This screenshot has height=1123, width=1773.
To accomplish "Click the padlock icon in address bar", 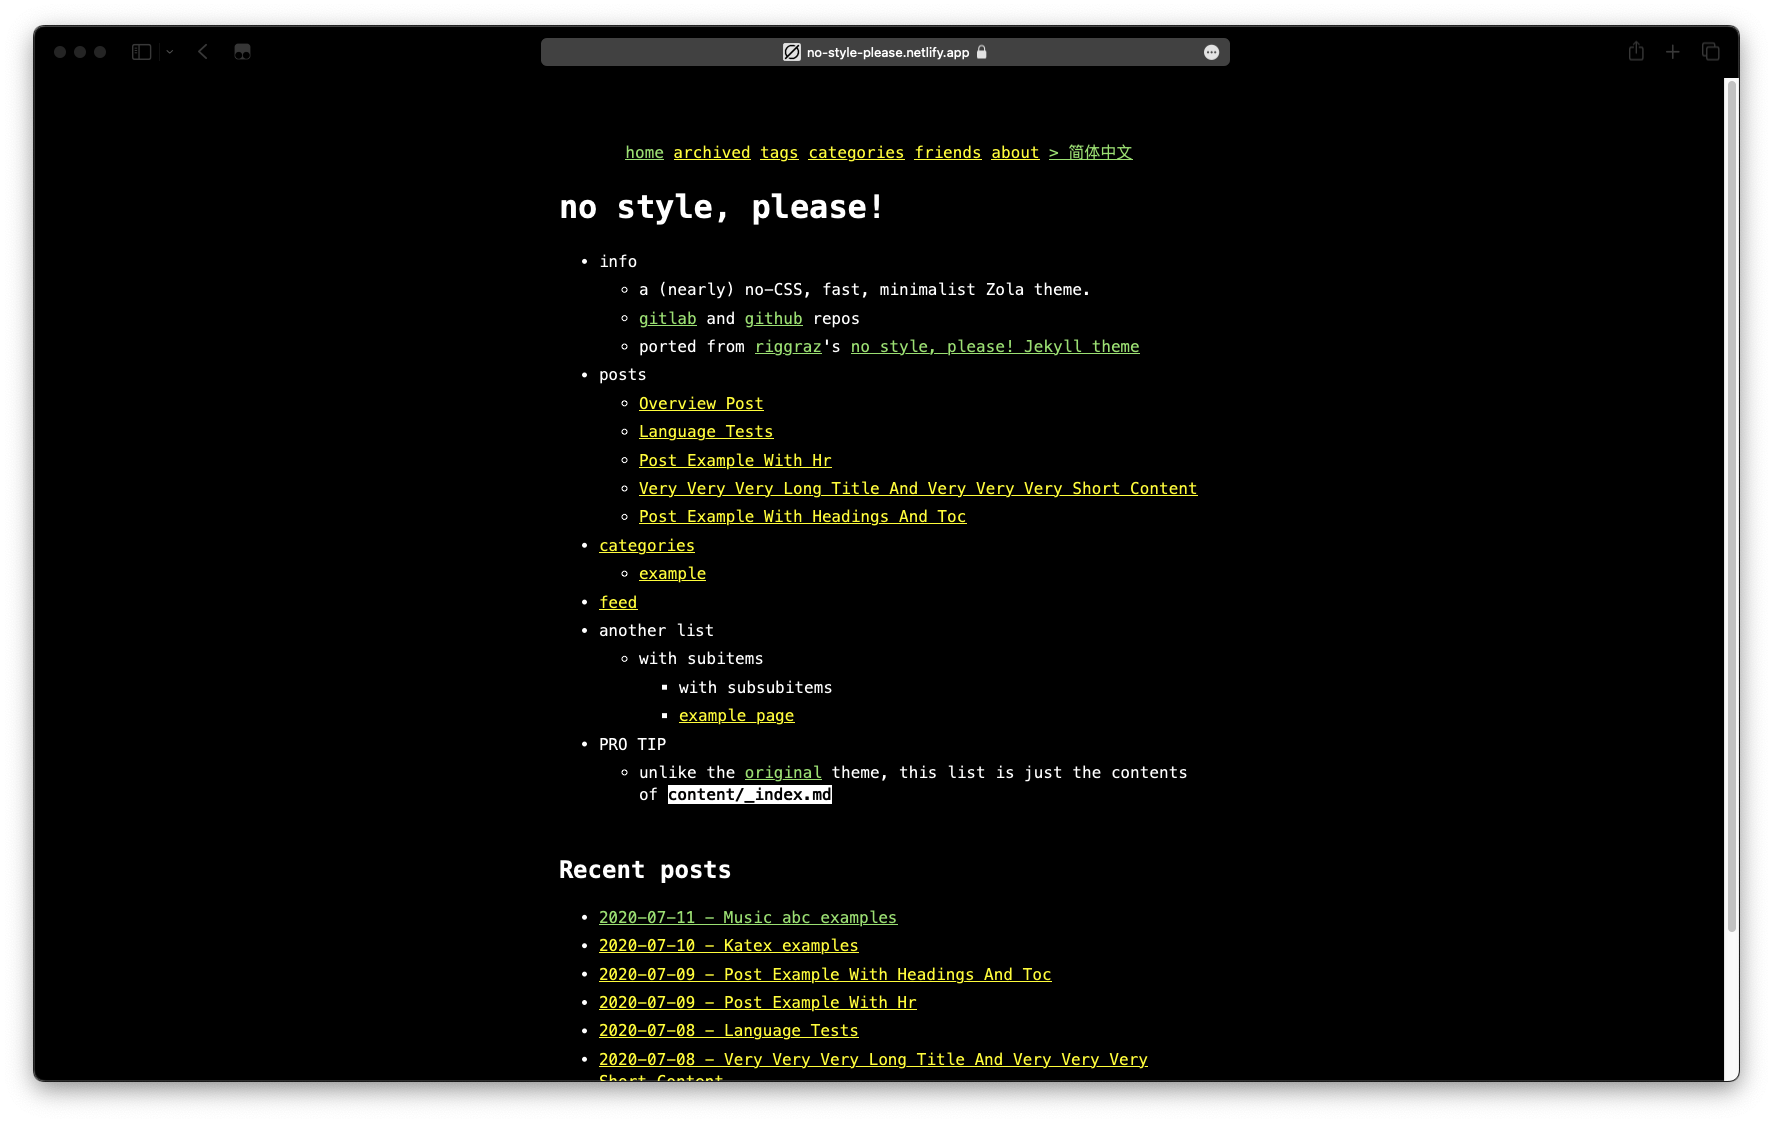I will coord(982,52).
